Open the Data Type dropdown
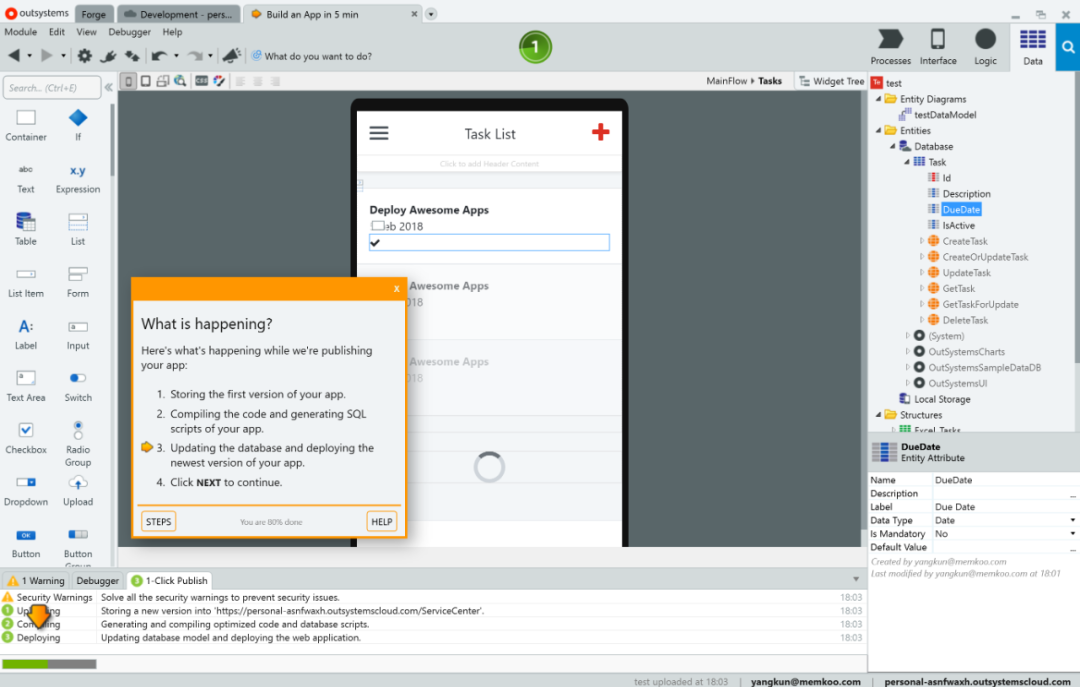1080x687 pixels. point(1004,520)
